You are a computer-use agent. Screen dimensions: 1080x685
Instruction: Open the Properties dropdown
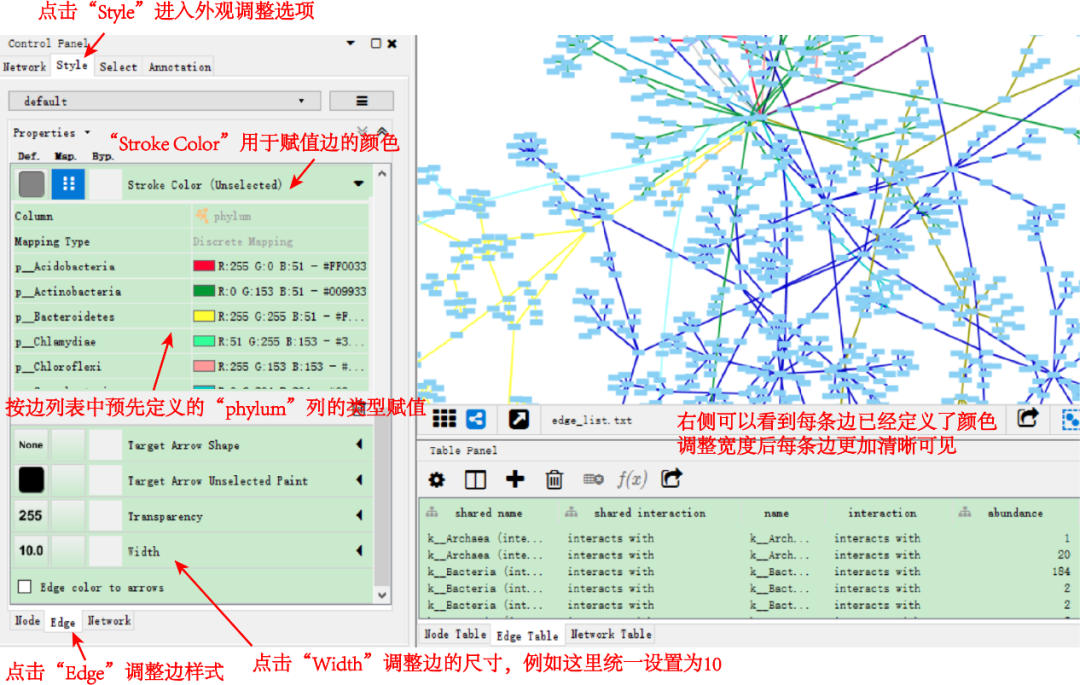(x=52, y=132)
